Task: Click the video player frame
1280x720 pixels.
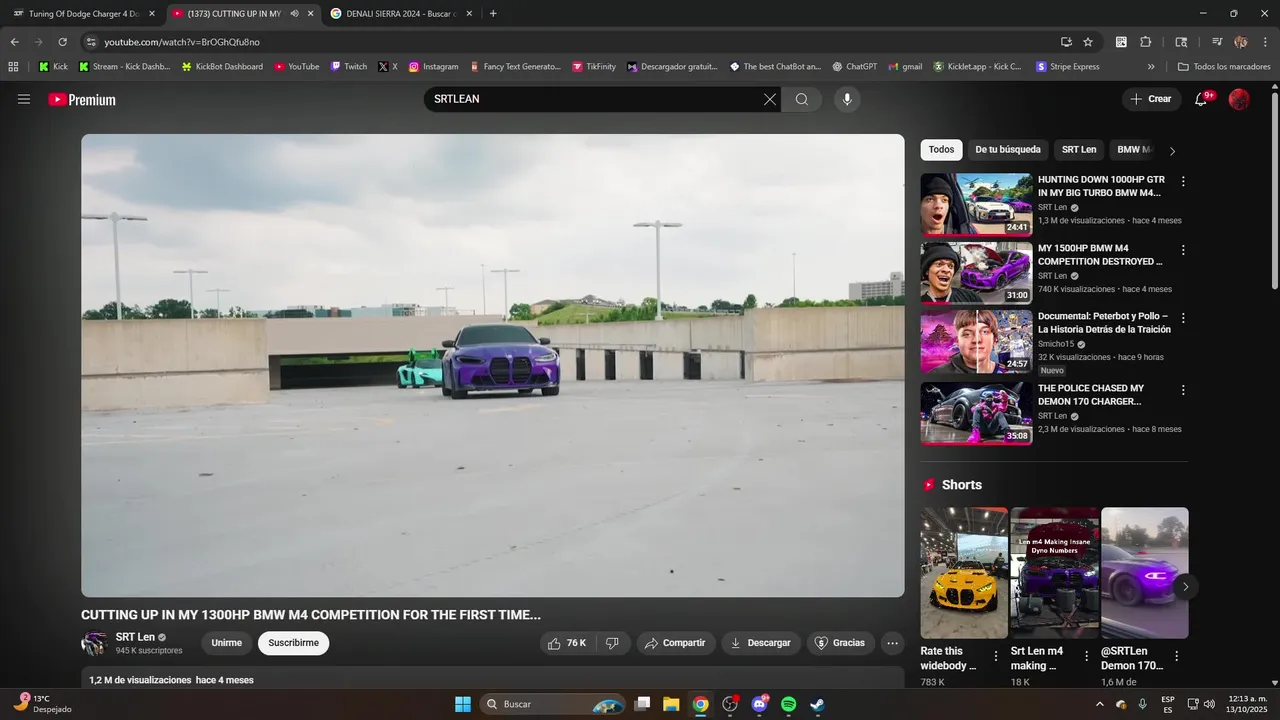Action: pos(493,366)
